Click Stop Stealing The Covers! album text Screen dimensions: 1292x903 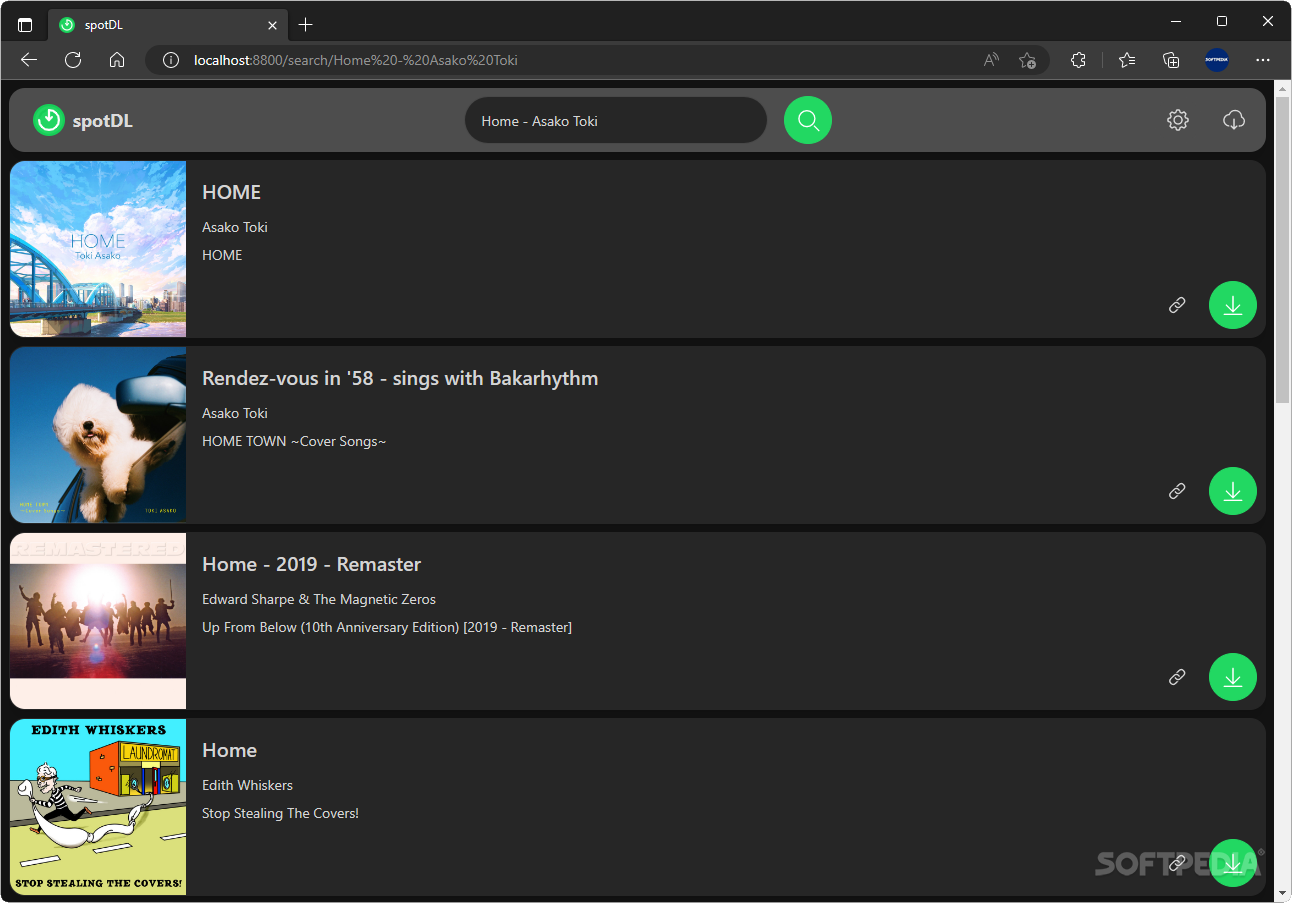(x=280, y=813)
